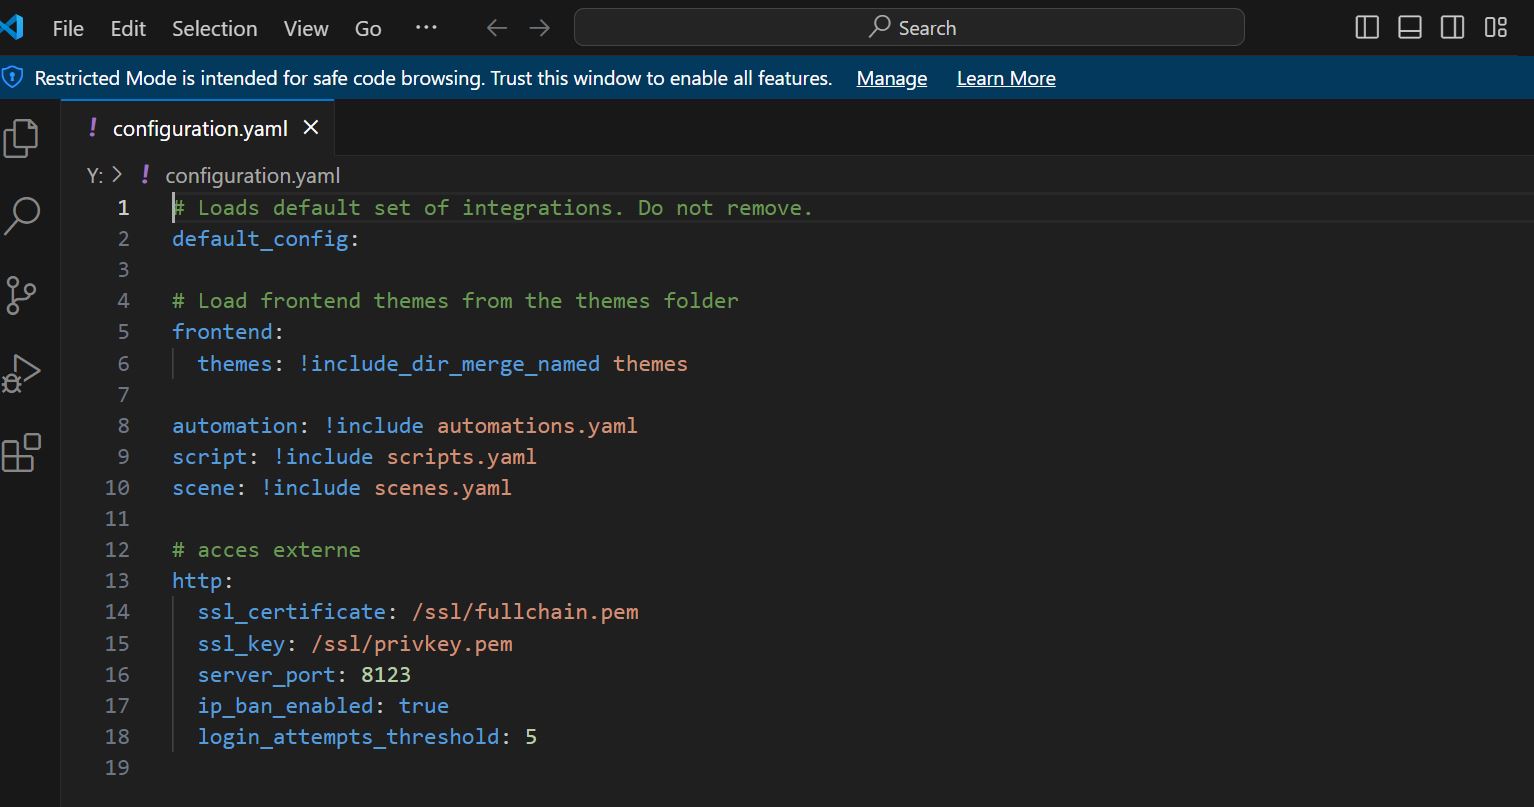Expand the hidden menu items ellipsis
This screenshot has height=807, width=1534.
point(426,28)
